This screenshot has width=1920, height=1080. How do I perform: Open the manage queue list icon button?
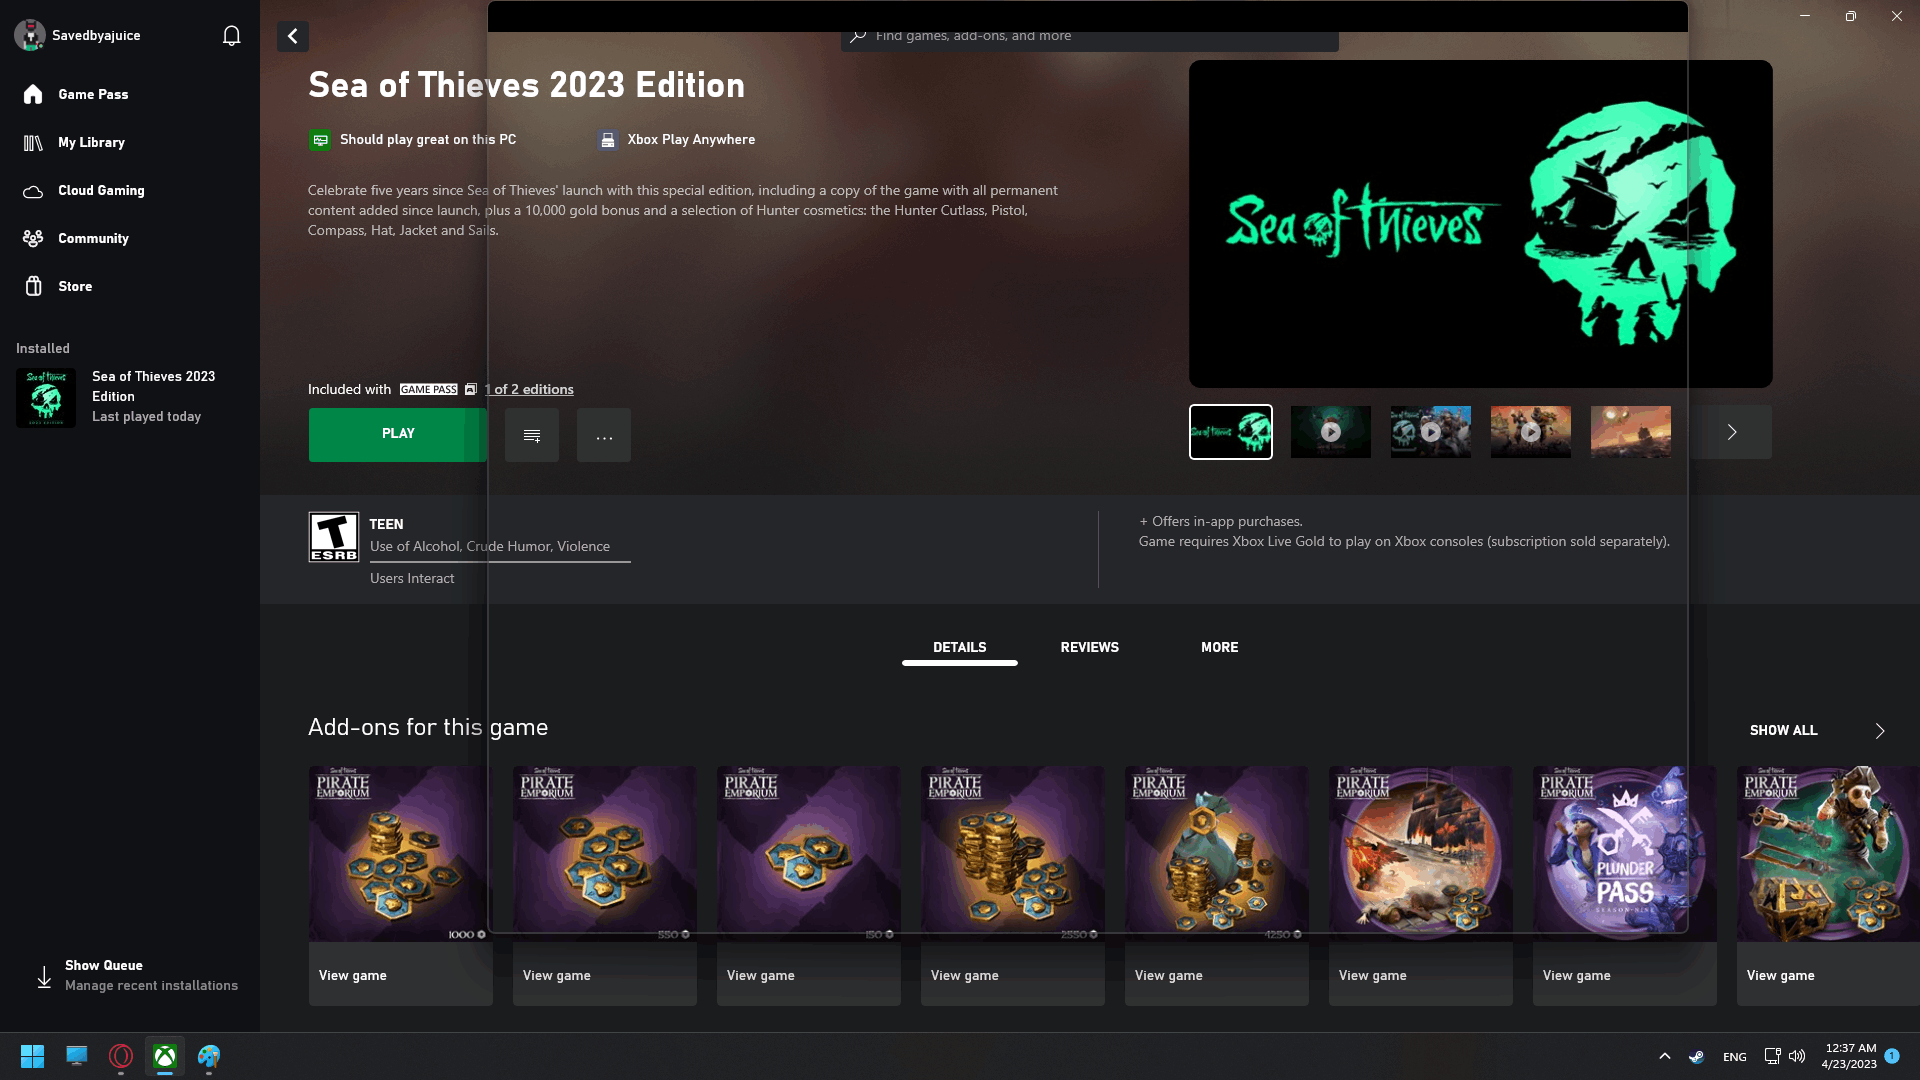click(532, 435)
